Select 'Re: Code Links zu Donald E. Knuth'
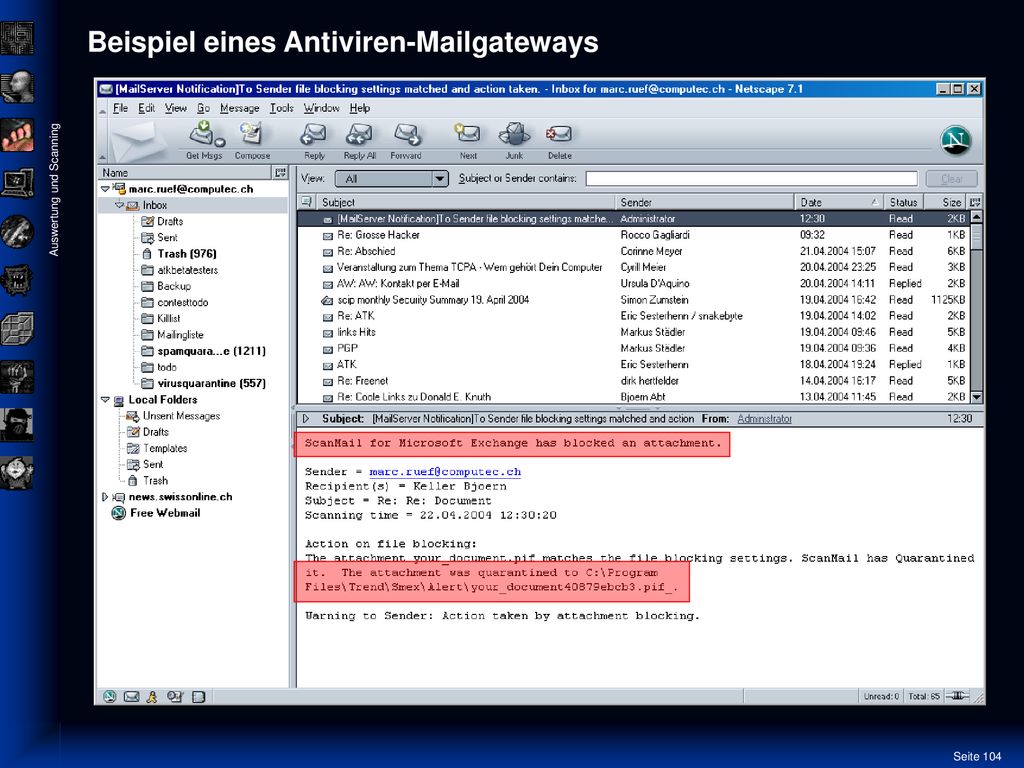The width and height of the screenshot is (1024, 768). 633,396
